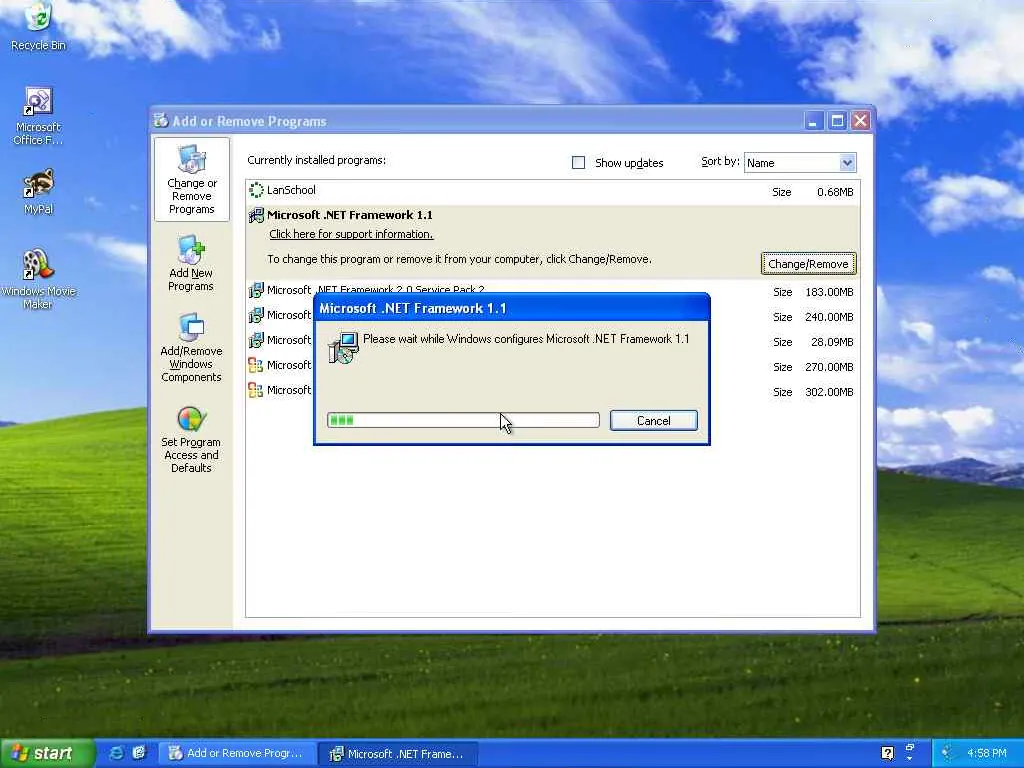Click the 183.00MB size value
The width and height of the screenshot is (1024, 768).
click(829, 292)
